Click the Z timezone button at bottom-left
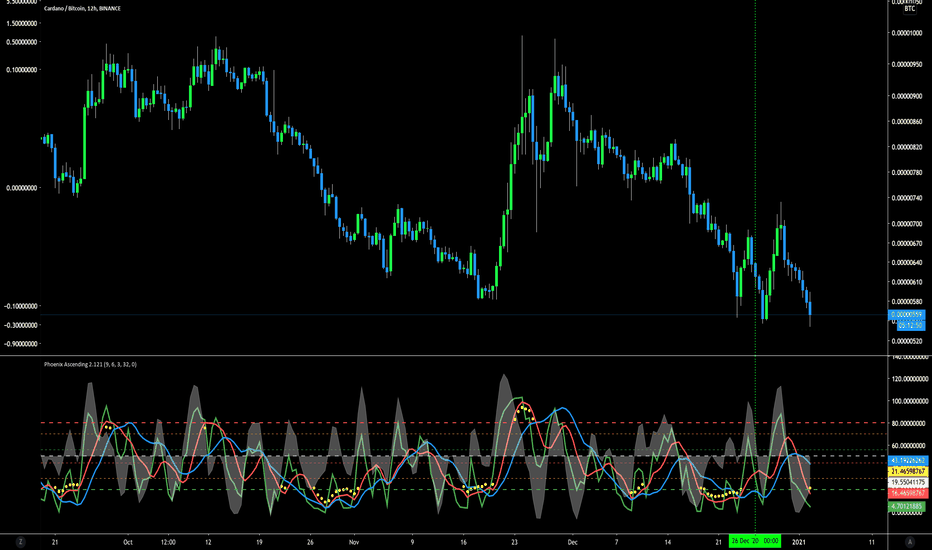932x550 pixels. point(21,542)
